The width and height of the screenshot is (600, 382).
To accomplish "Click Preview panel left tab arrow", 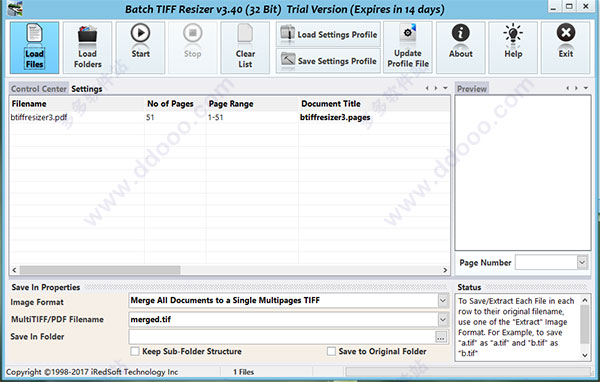I will pos(567,88).
